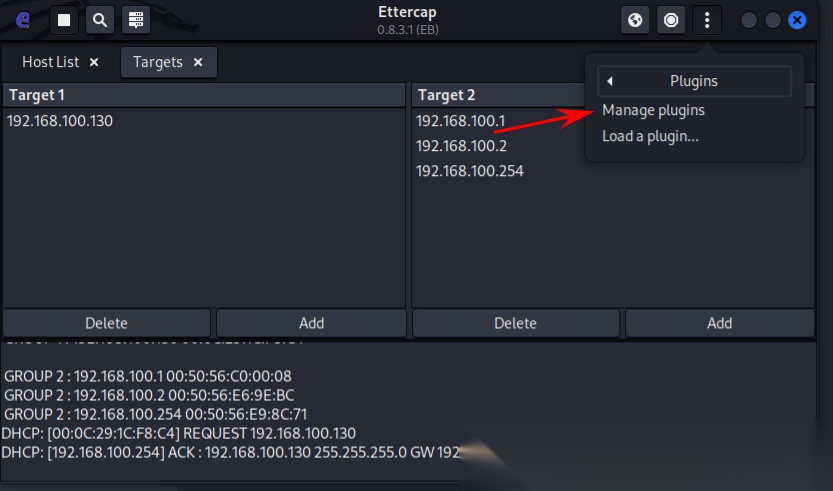Switch to the Host List tab
This screenshot has width=833, height=491.
(50, 62)
